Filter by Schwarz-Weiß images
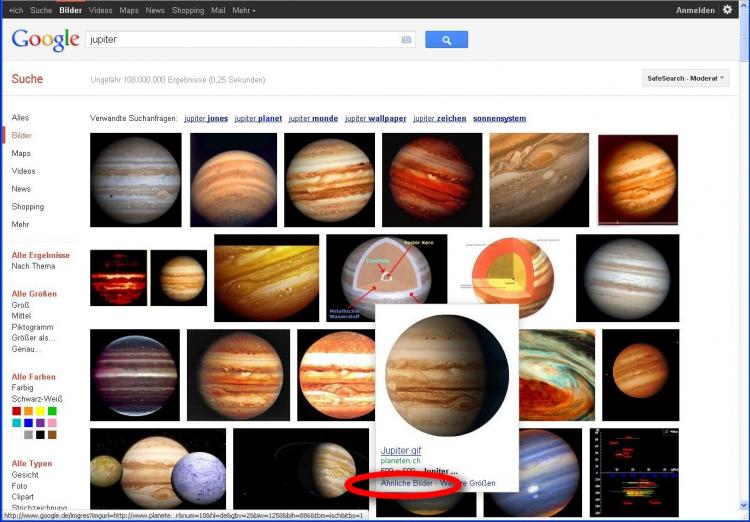 click(x=37, y=399)
